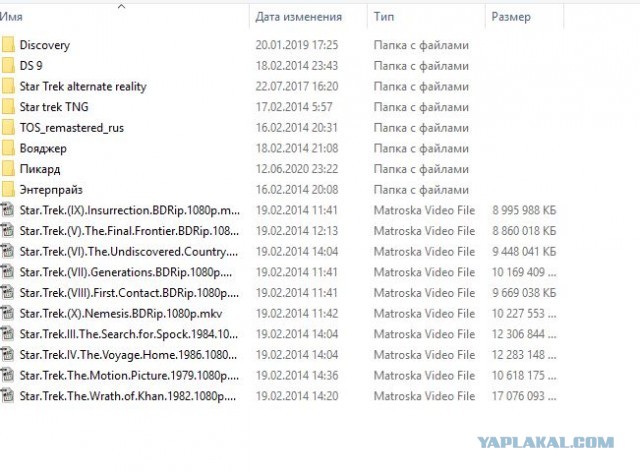Image resolution: width=640 pixels, height=472 pixels.
Task: Toggle sort arrow above the name column
Action: 121,6
